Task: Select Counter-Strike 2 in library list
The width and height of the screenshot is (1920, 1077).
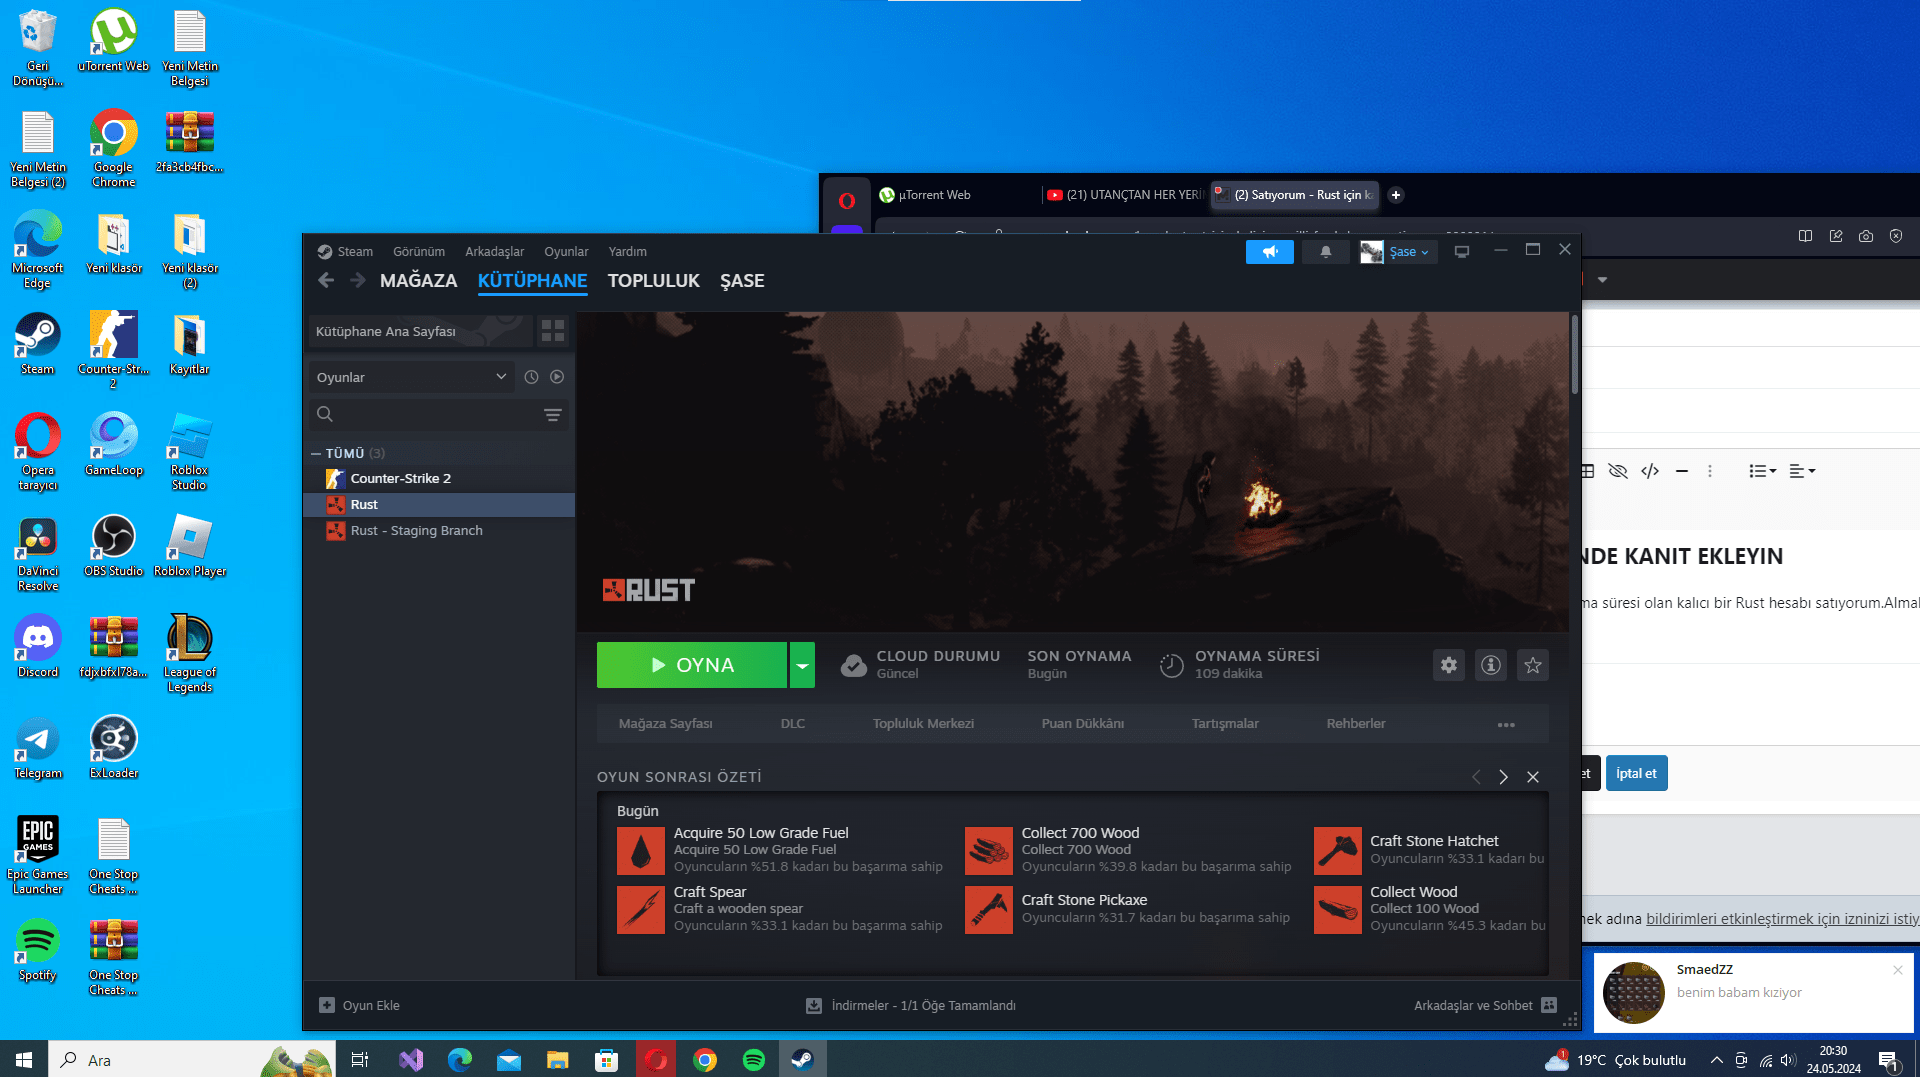Action: pos(439,479)
